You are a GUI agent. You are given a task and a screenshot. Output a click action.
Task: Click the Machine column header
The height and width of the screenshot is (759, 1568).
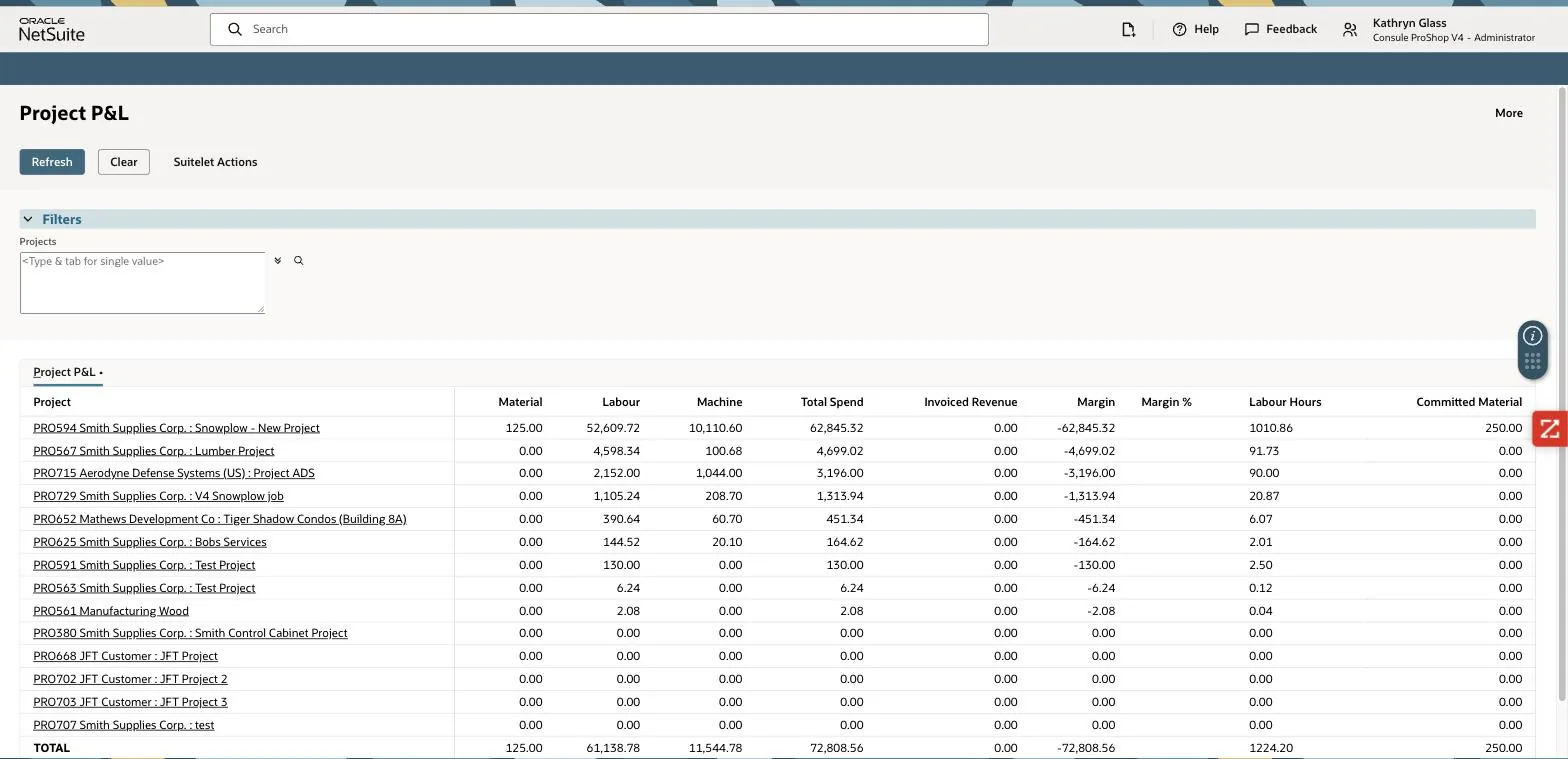719,402
